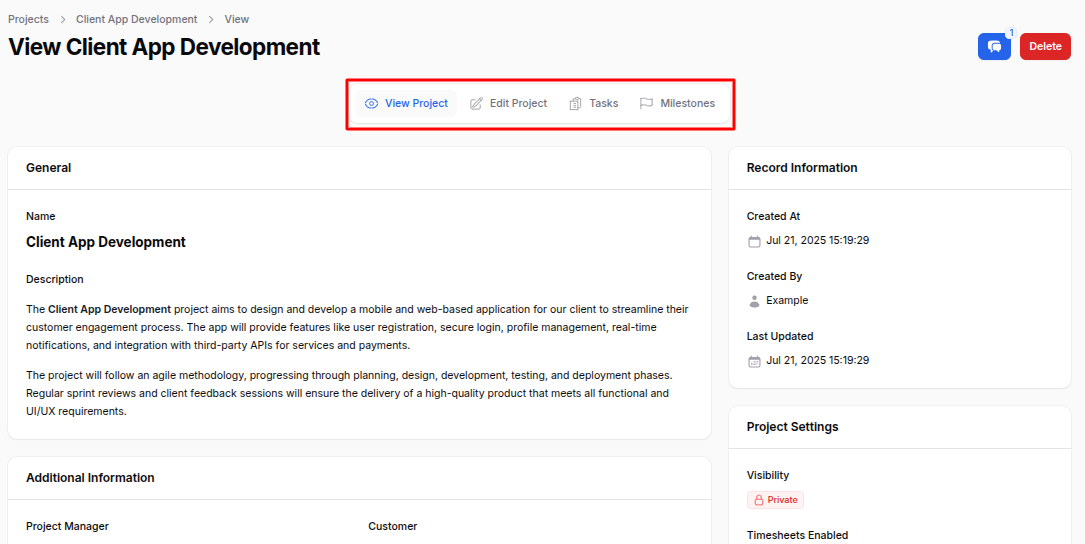Open the chat messages icon button
The image size is (1085, 544).
coord(994,47)
